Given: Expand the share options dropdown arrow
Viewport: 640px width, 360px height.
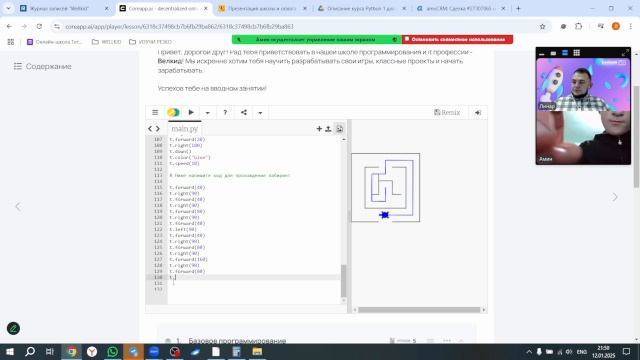Looking at the screenshot, I should pos(260,113).
